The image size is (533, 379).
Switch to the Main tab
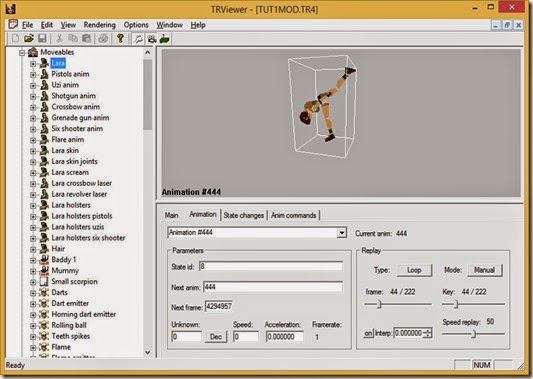tap(171, 215)
